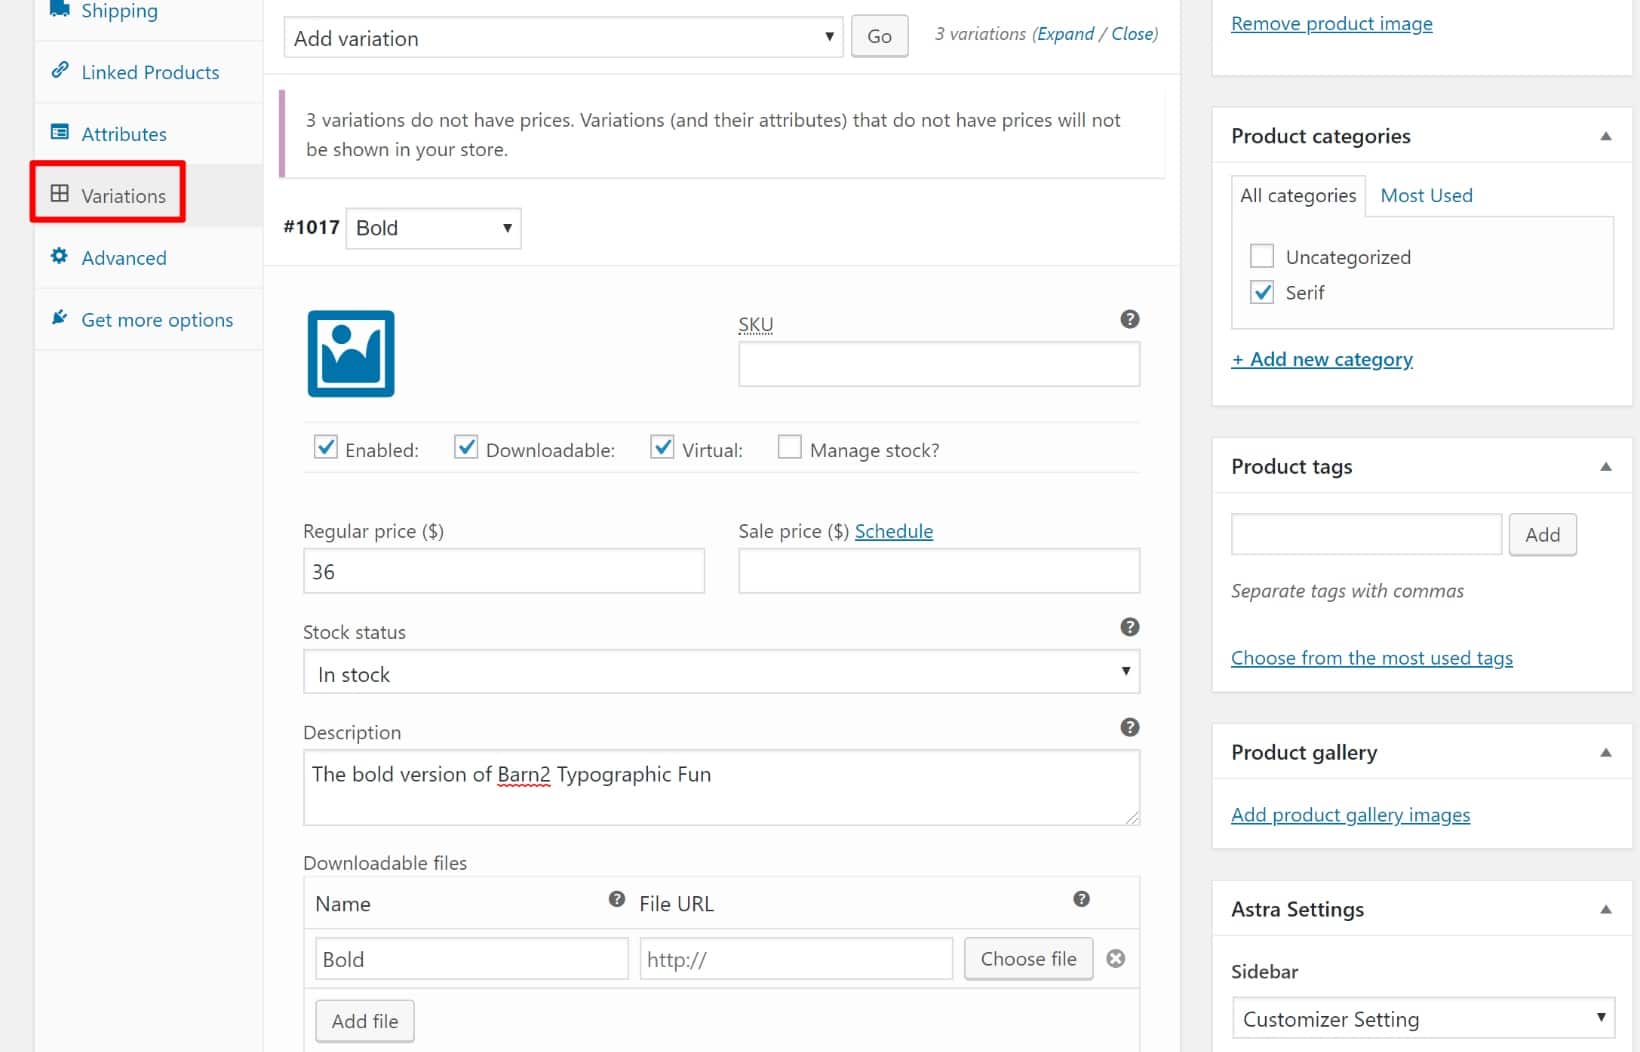Viewport: 1640px width, 1052px height.
Task: Click the File URL help icon
Action: 1081,899
